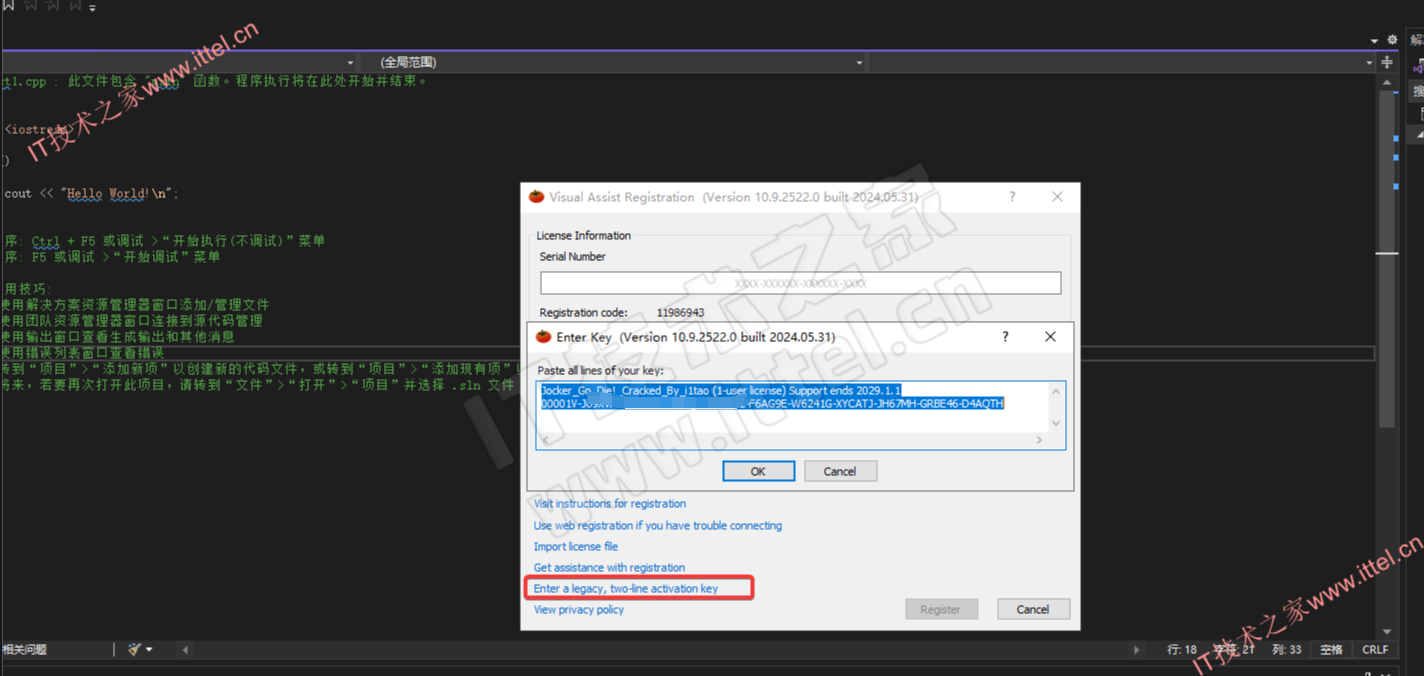Click OK in the Enter Key dialog

point(758,471)
